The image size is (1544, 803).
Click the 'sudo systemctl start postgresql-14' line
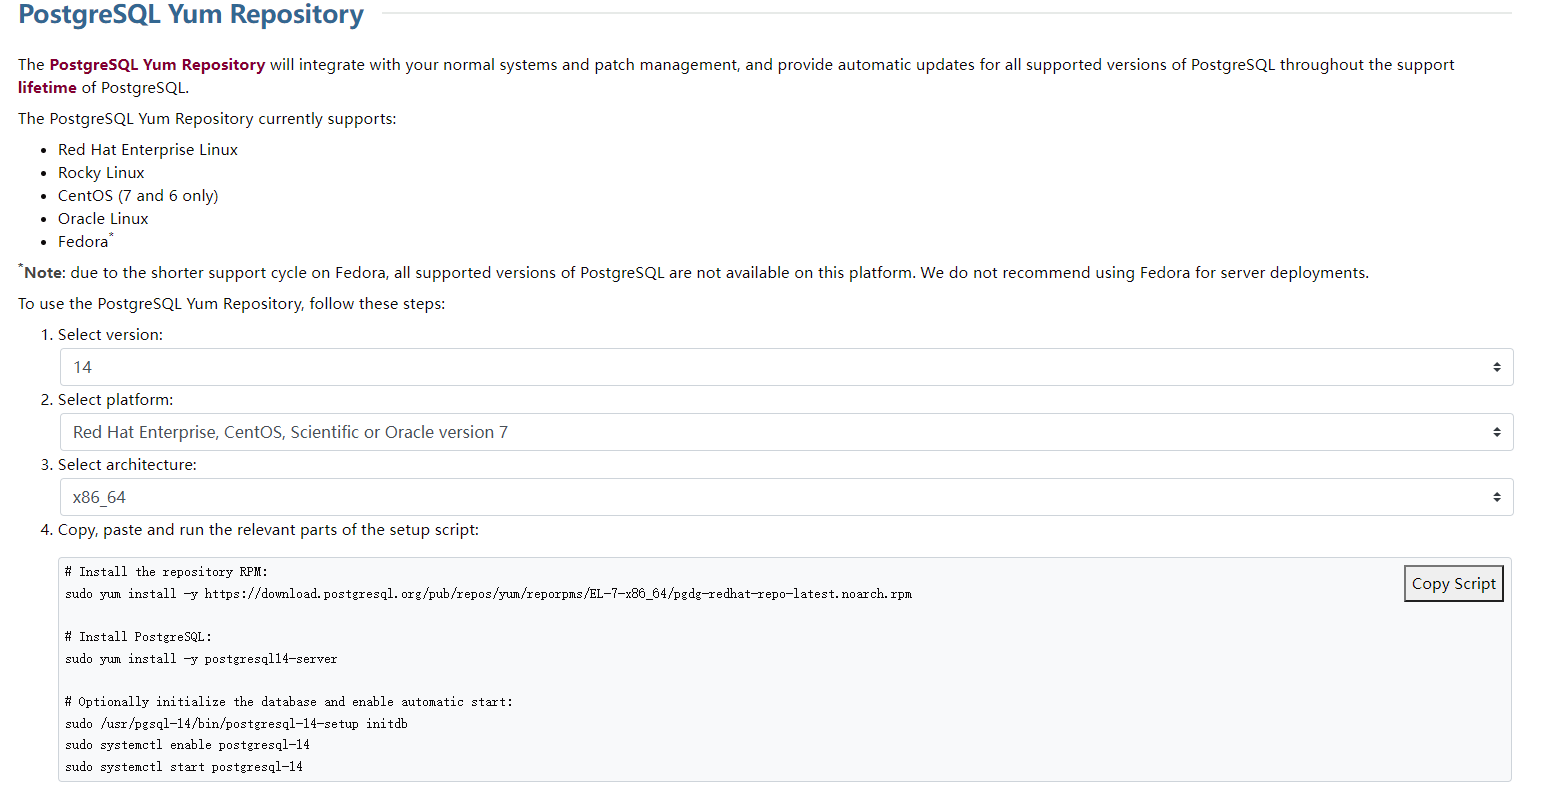pyautogui.click(x=184, y=767)
